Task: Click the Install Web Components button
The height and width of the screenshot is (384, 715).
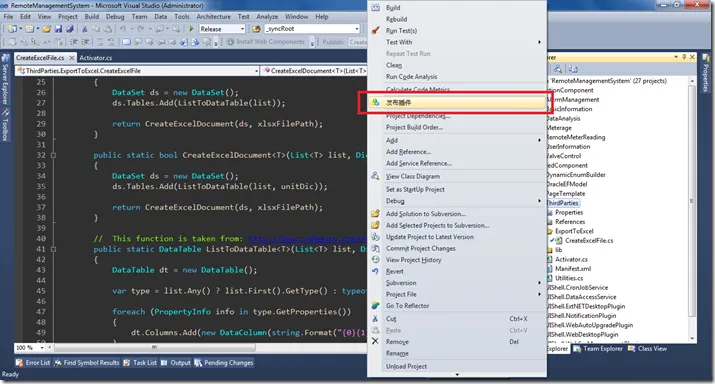Action: pyautogui.click(x=266, y=42)
